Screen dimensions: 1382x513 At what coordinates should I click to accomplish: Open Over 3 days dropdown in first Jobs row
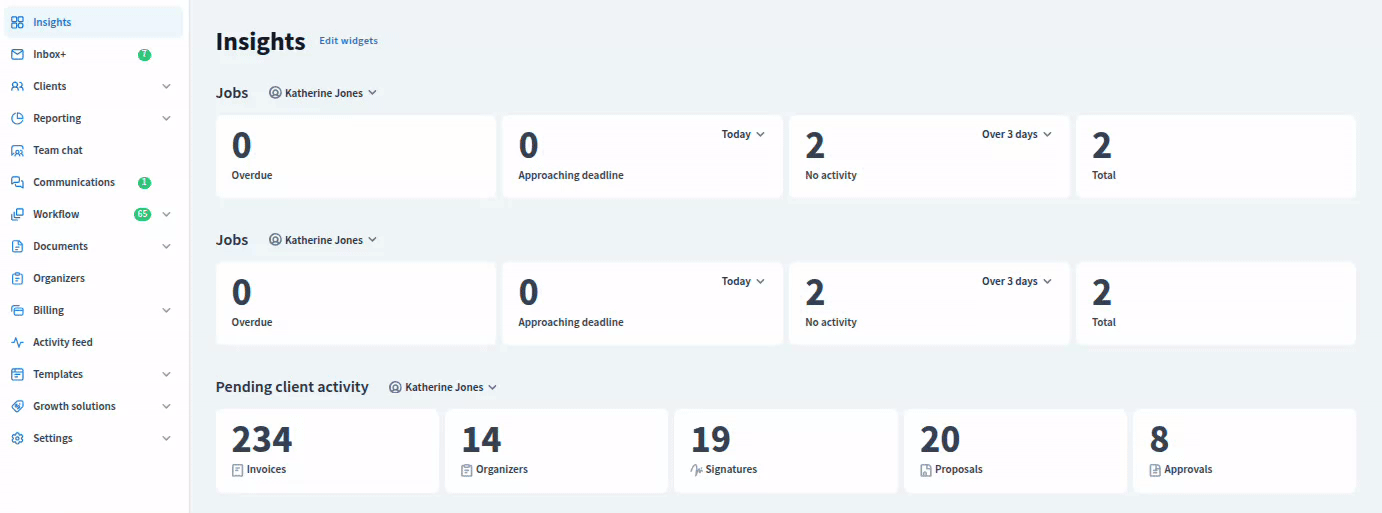click(1016, 134)
